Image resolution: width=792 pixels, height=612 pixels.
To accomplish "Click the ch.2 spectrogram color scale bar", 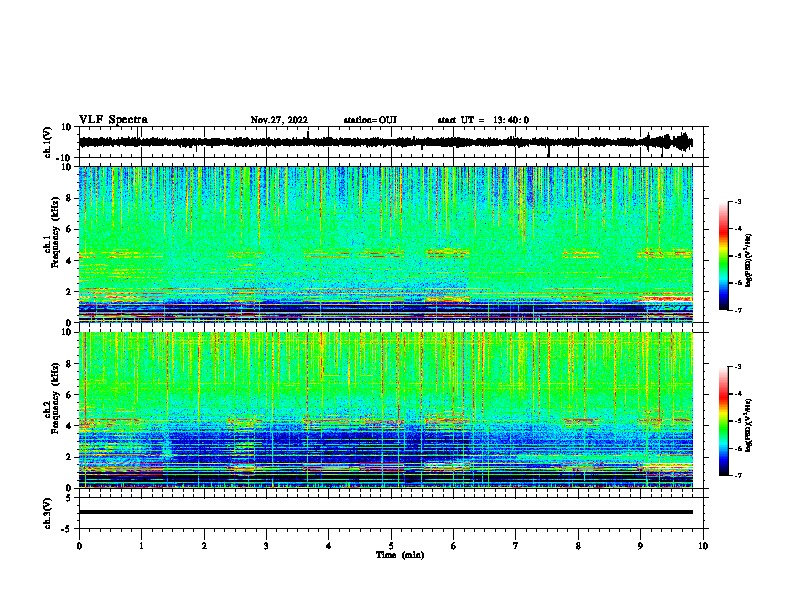I will pos(724,421).
